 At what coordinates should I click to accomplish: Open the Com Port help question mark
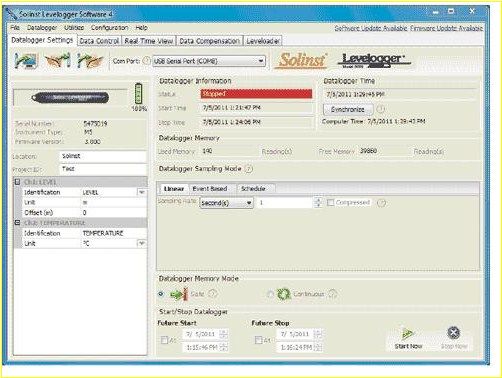click(x=146, y=61)
